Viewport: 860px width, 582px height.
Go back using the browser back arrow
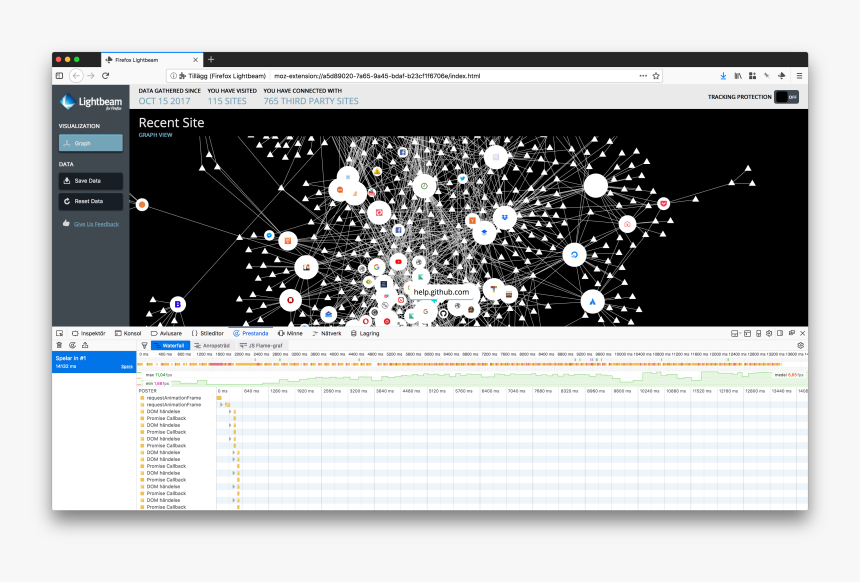(x=76, y=76)
